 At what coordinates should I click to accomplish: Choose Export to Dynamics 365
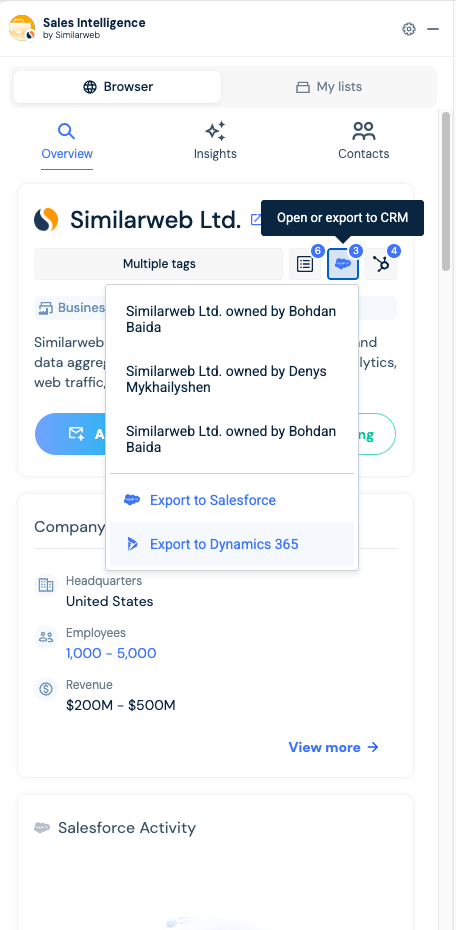click(x=232, y=544)
